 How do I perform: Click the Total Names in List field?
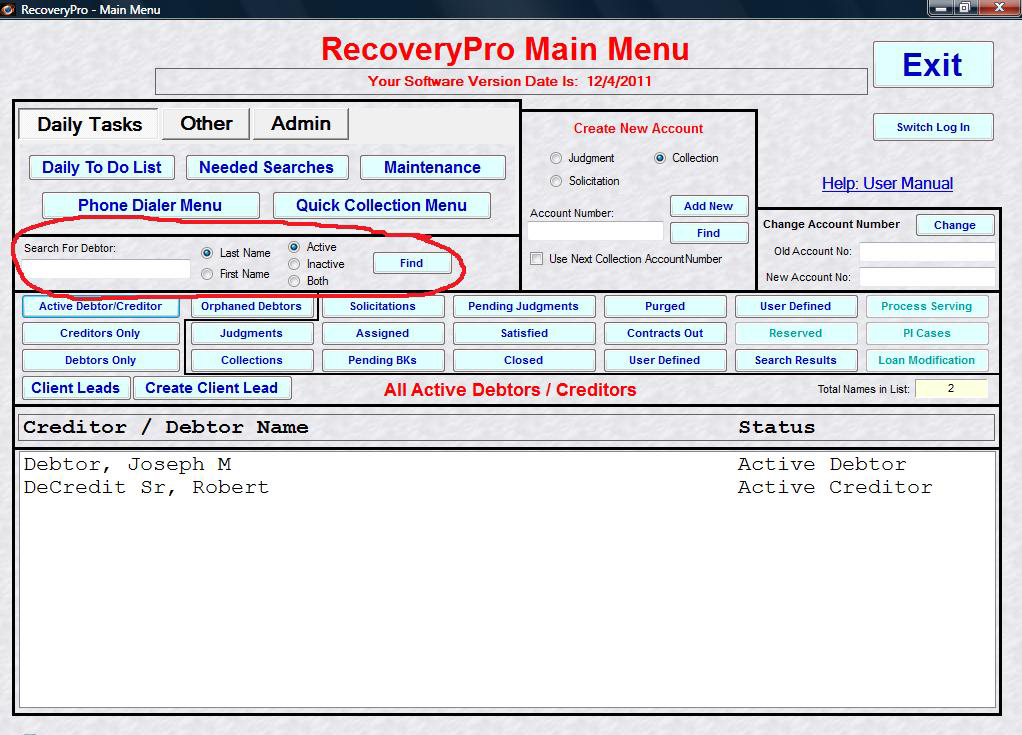point(951,388)
